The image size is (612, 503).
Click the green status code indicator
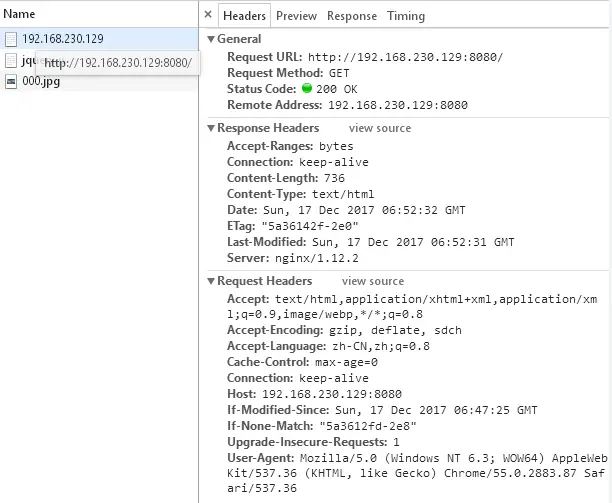pos(307,88)
